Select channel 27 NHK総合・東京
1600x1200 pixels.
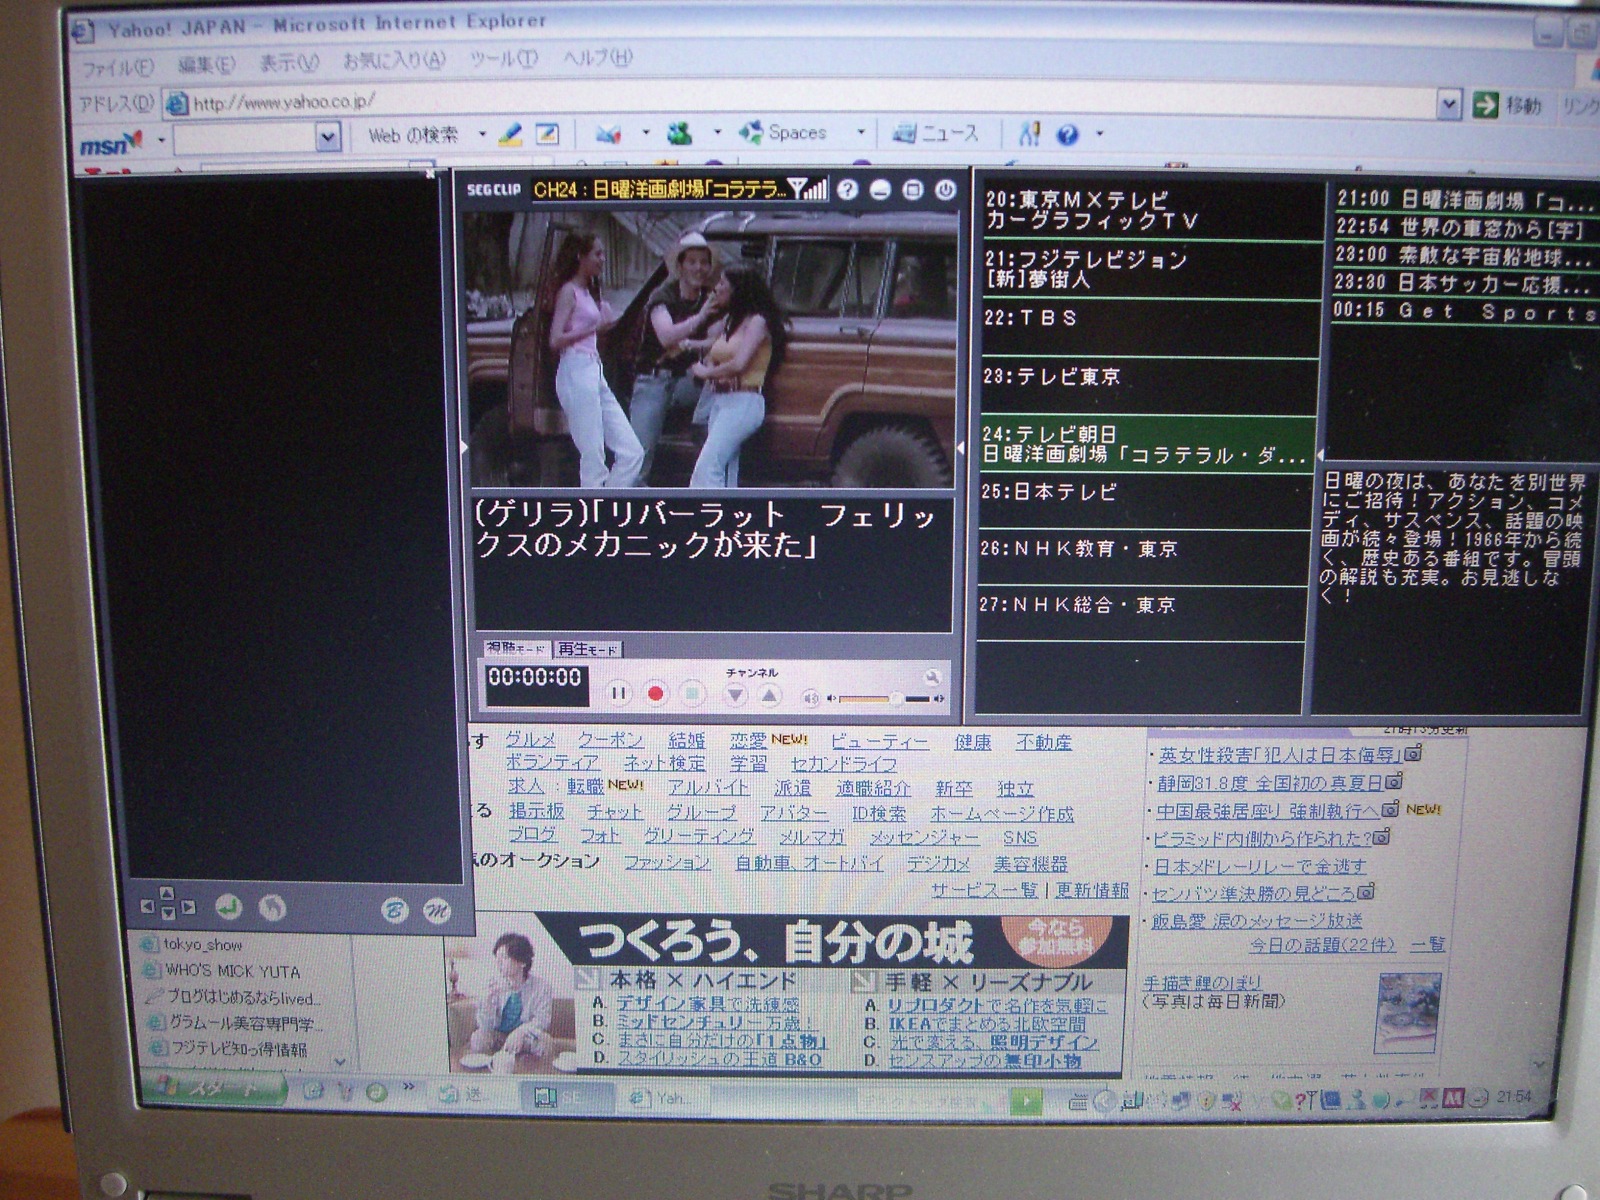(1141, 614)
